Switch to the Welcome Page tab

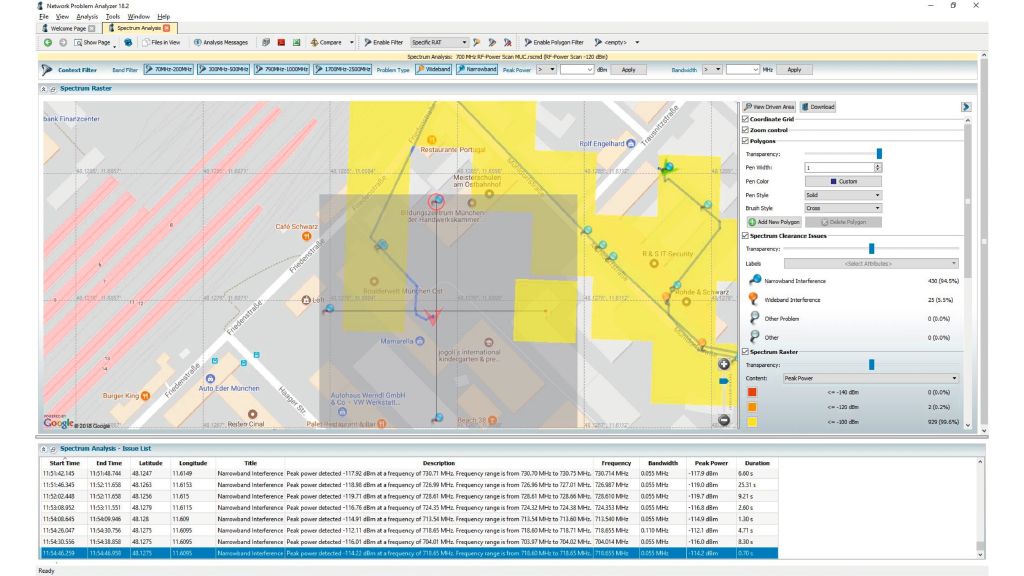[66, 28]
